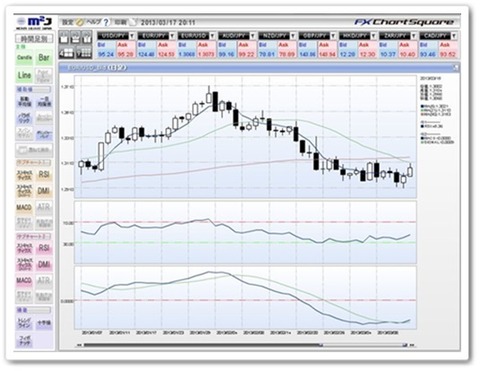
Task: Enable RSI in sub chart 1
Action: click(x=44, y=174)
